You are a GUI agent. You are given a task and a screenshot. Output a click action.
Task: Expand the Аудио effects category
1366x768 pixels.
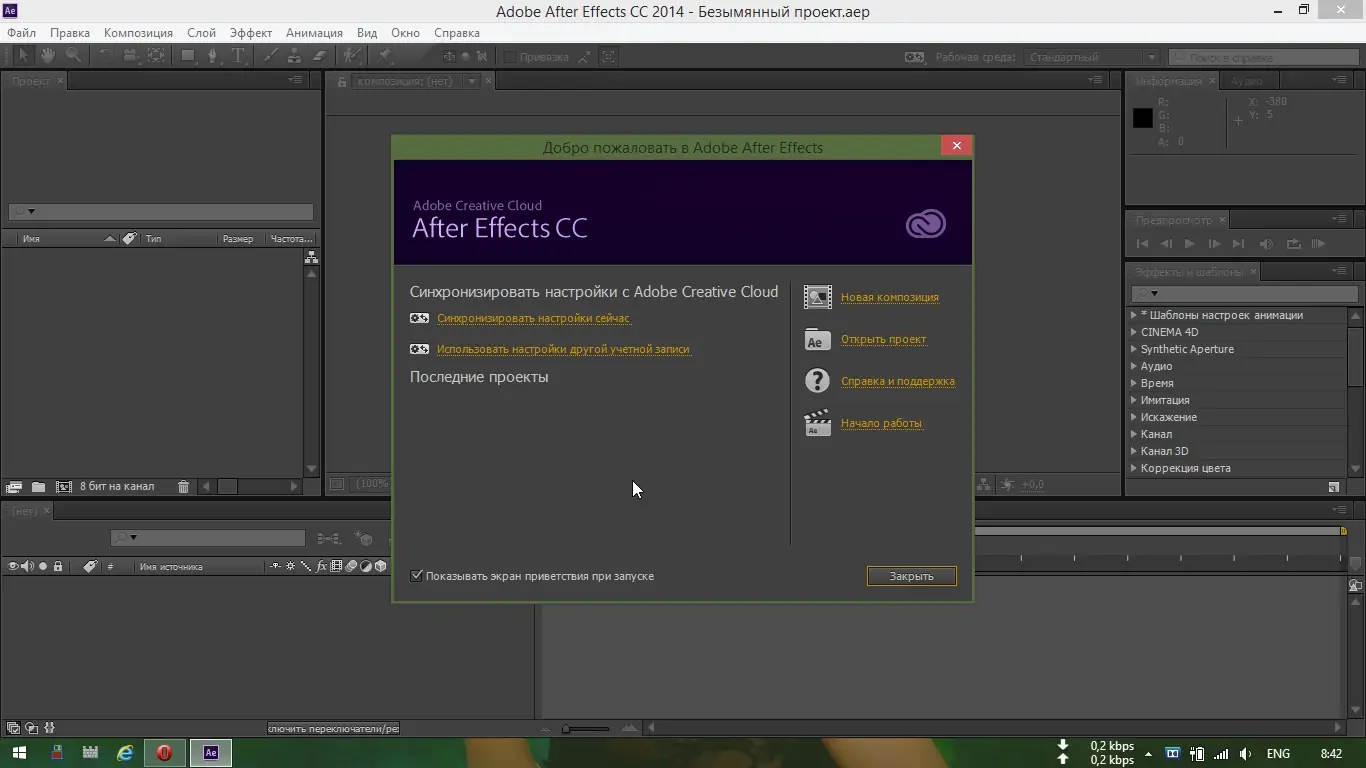[1133, 366]
